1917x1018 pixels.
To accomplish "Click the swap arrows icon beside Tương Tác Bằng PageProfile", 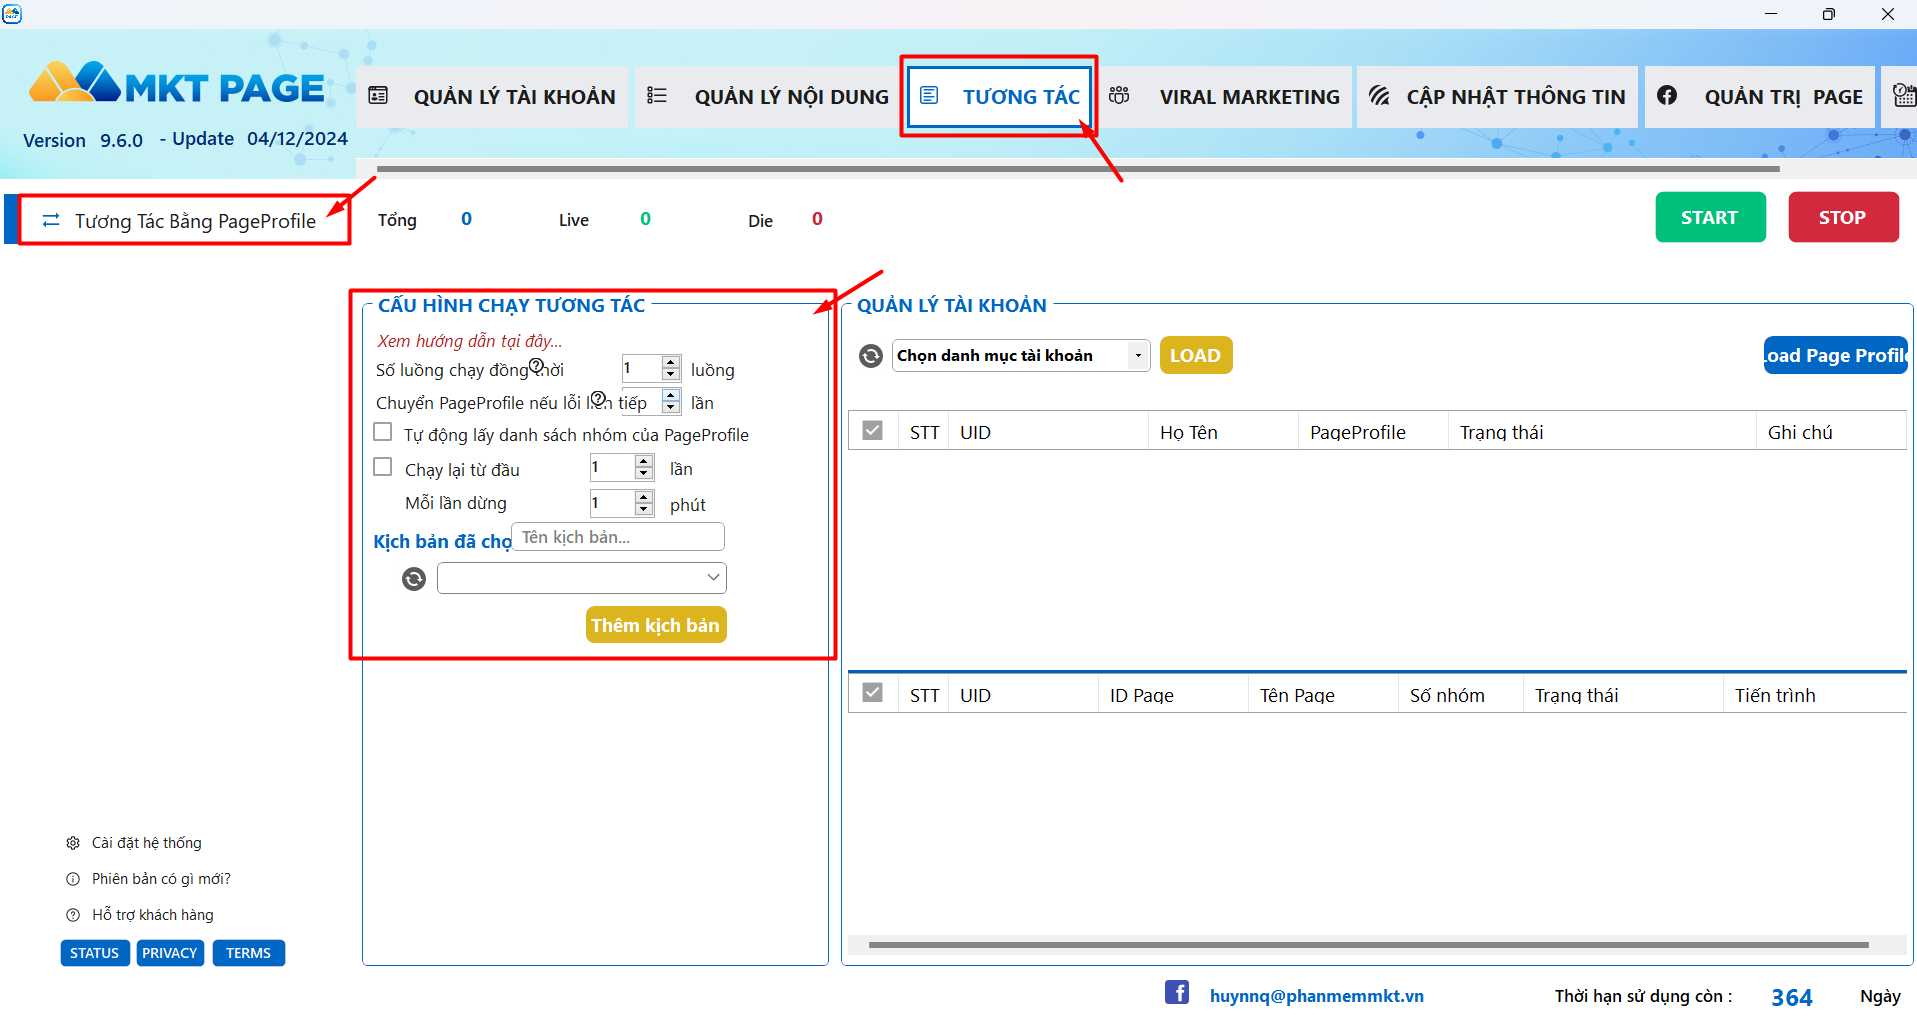I will (51, 220).
